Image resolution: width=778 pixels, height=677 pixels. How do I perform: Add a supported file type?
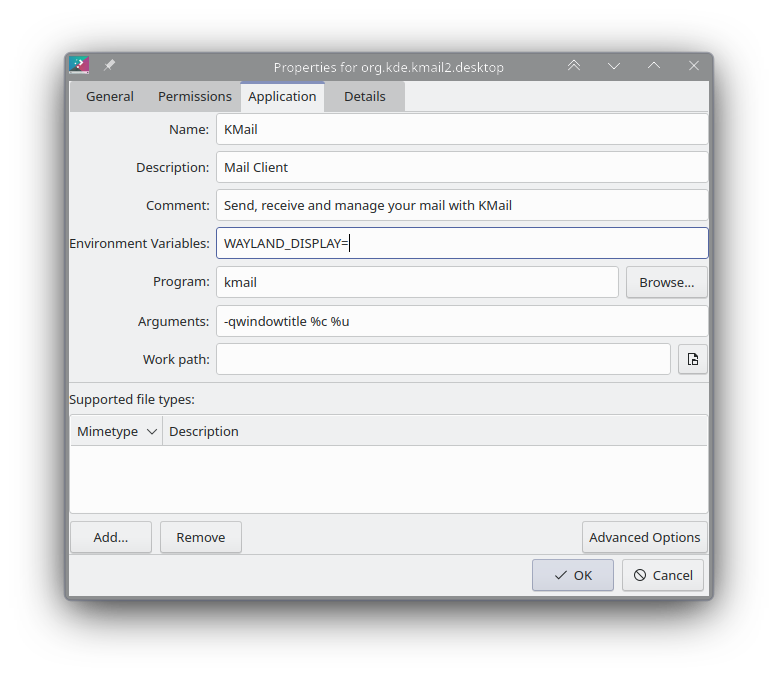[x=111, y=537]
